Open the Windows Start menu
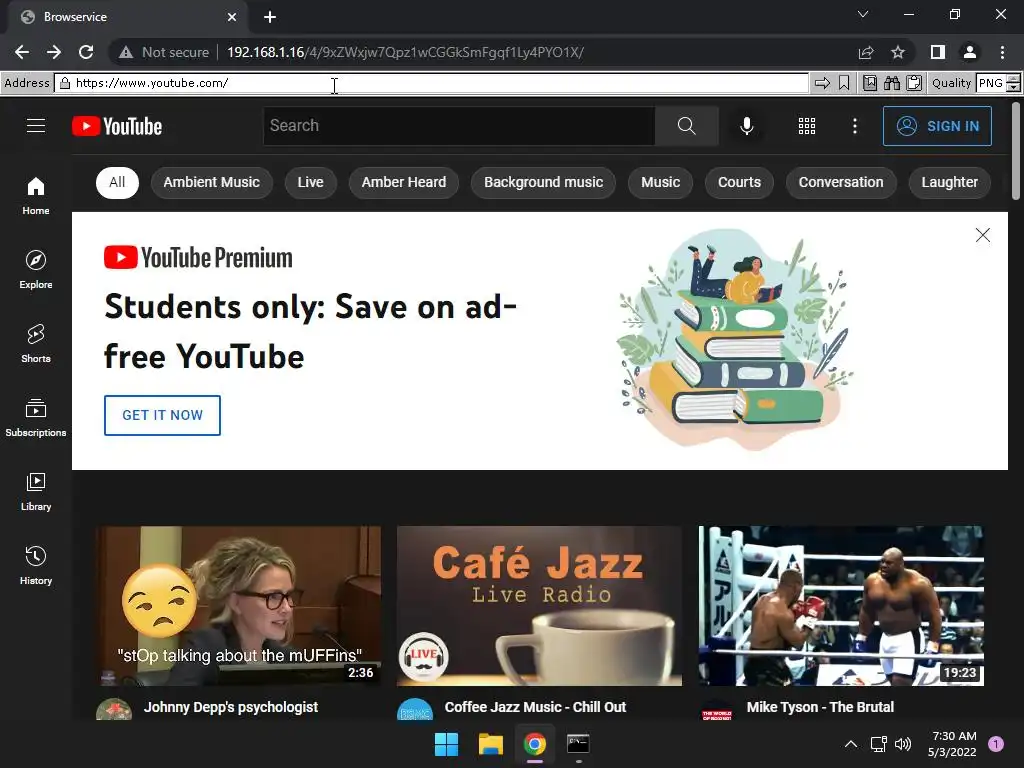Screen dimensions: 1024x768 [447, 744]
